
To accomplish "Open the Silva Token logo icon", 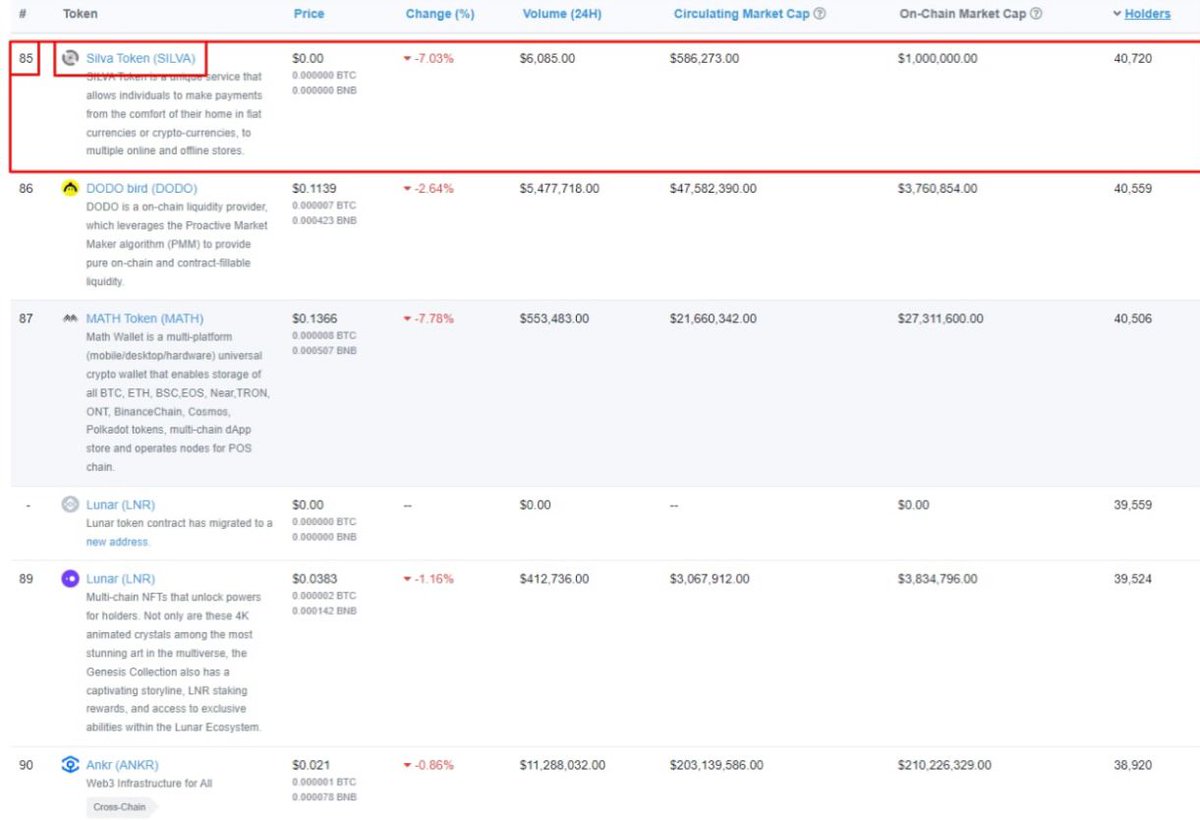I will [70, 58].
